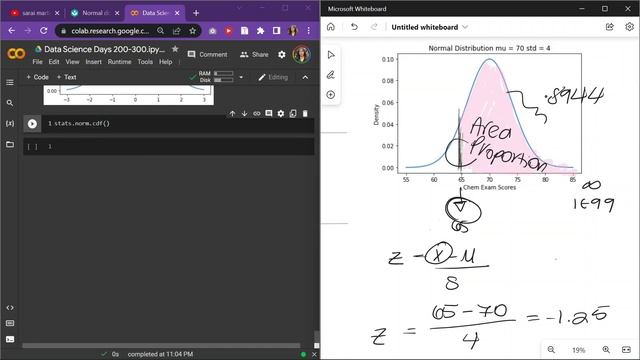The width and height of the screenshot is (640, 360).
Task: Open Colab notebook settings gear
Action: [282, 54]
